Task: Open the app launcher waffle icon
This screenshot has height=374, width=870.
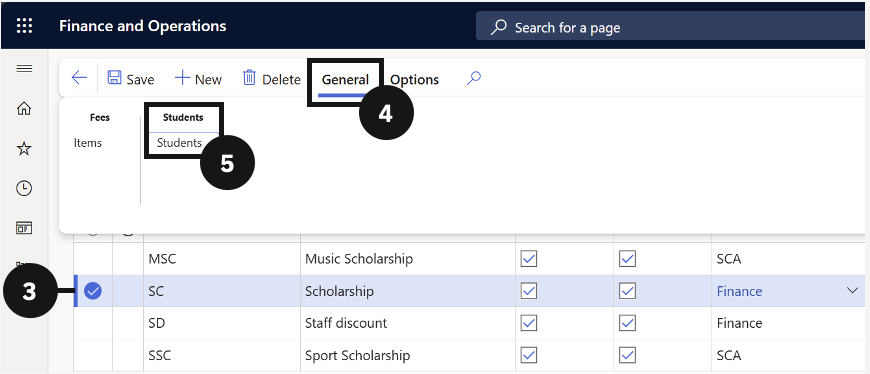Action: point(24,26)
